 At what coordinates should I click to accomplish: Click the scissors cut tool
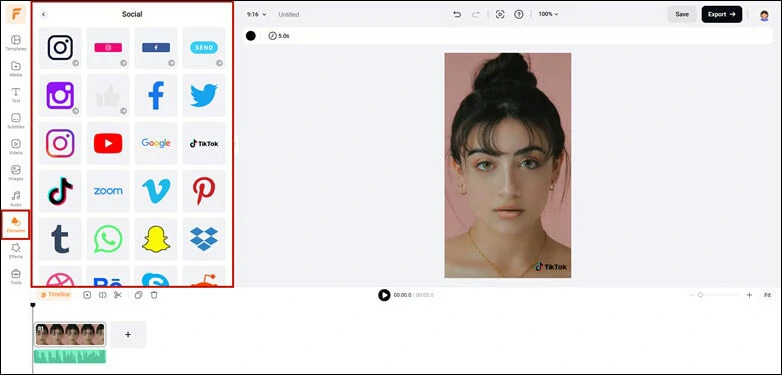[x=118, y=295]
